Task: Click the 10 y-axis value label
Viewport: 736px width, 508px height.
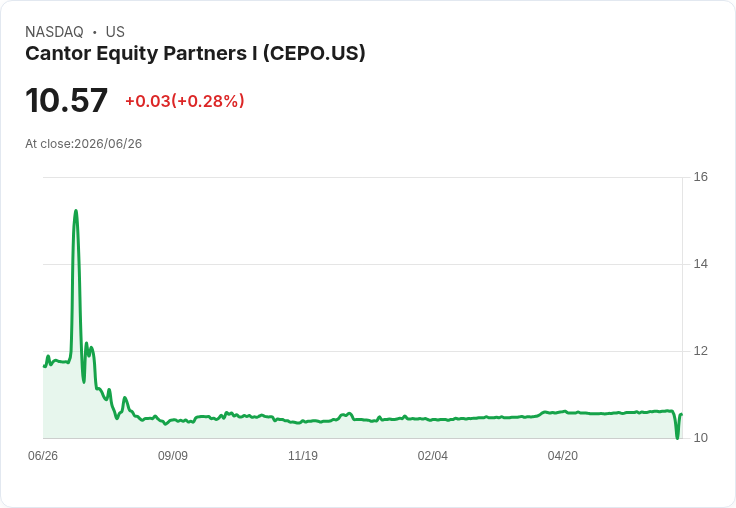Action: point(701,438)
